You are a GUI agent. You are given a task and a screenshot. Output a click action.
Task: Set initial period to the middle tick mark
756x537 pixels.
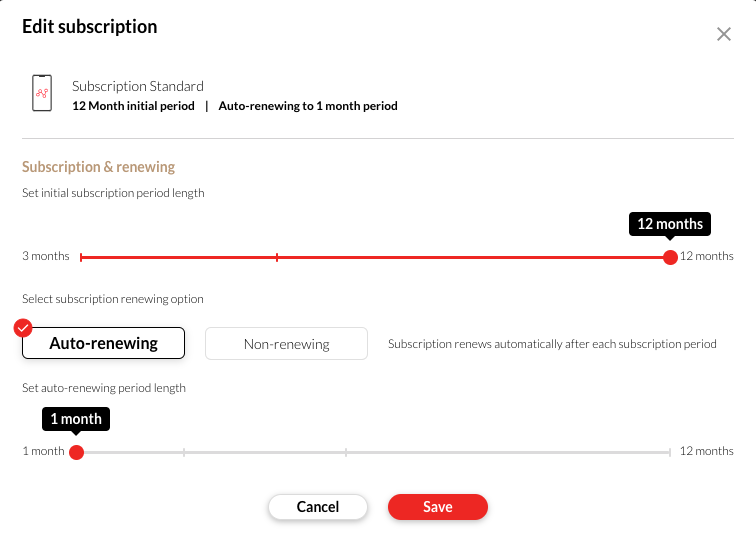277,257
